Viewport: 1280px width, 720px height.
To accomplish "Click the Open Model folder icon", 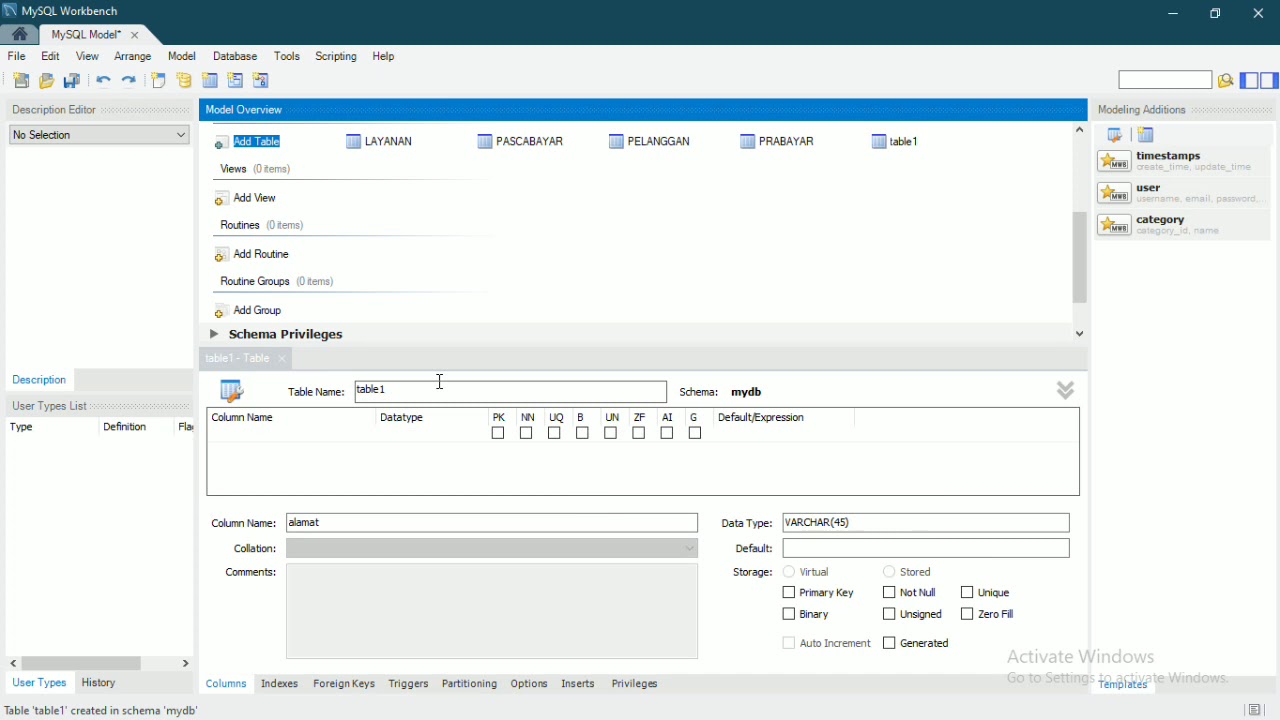I will pyautogui.click(x=46, y=81).
